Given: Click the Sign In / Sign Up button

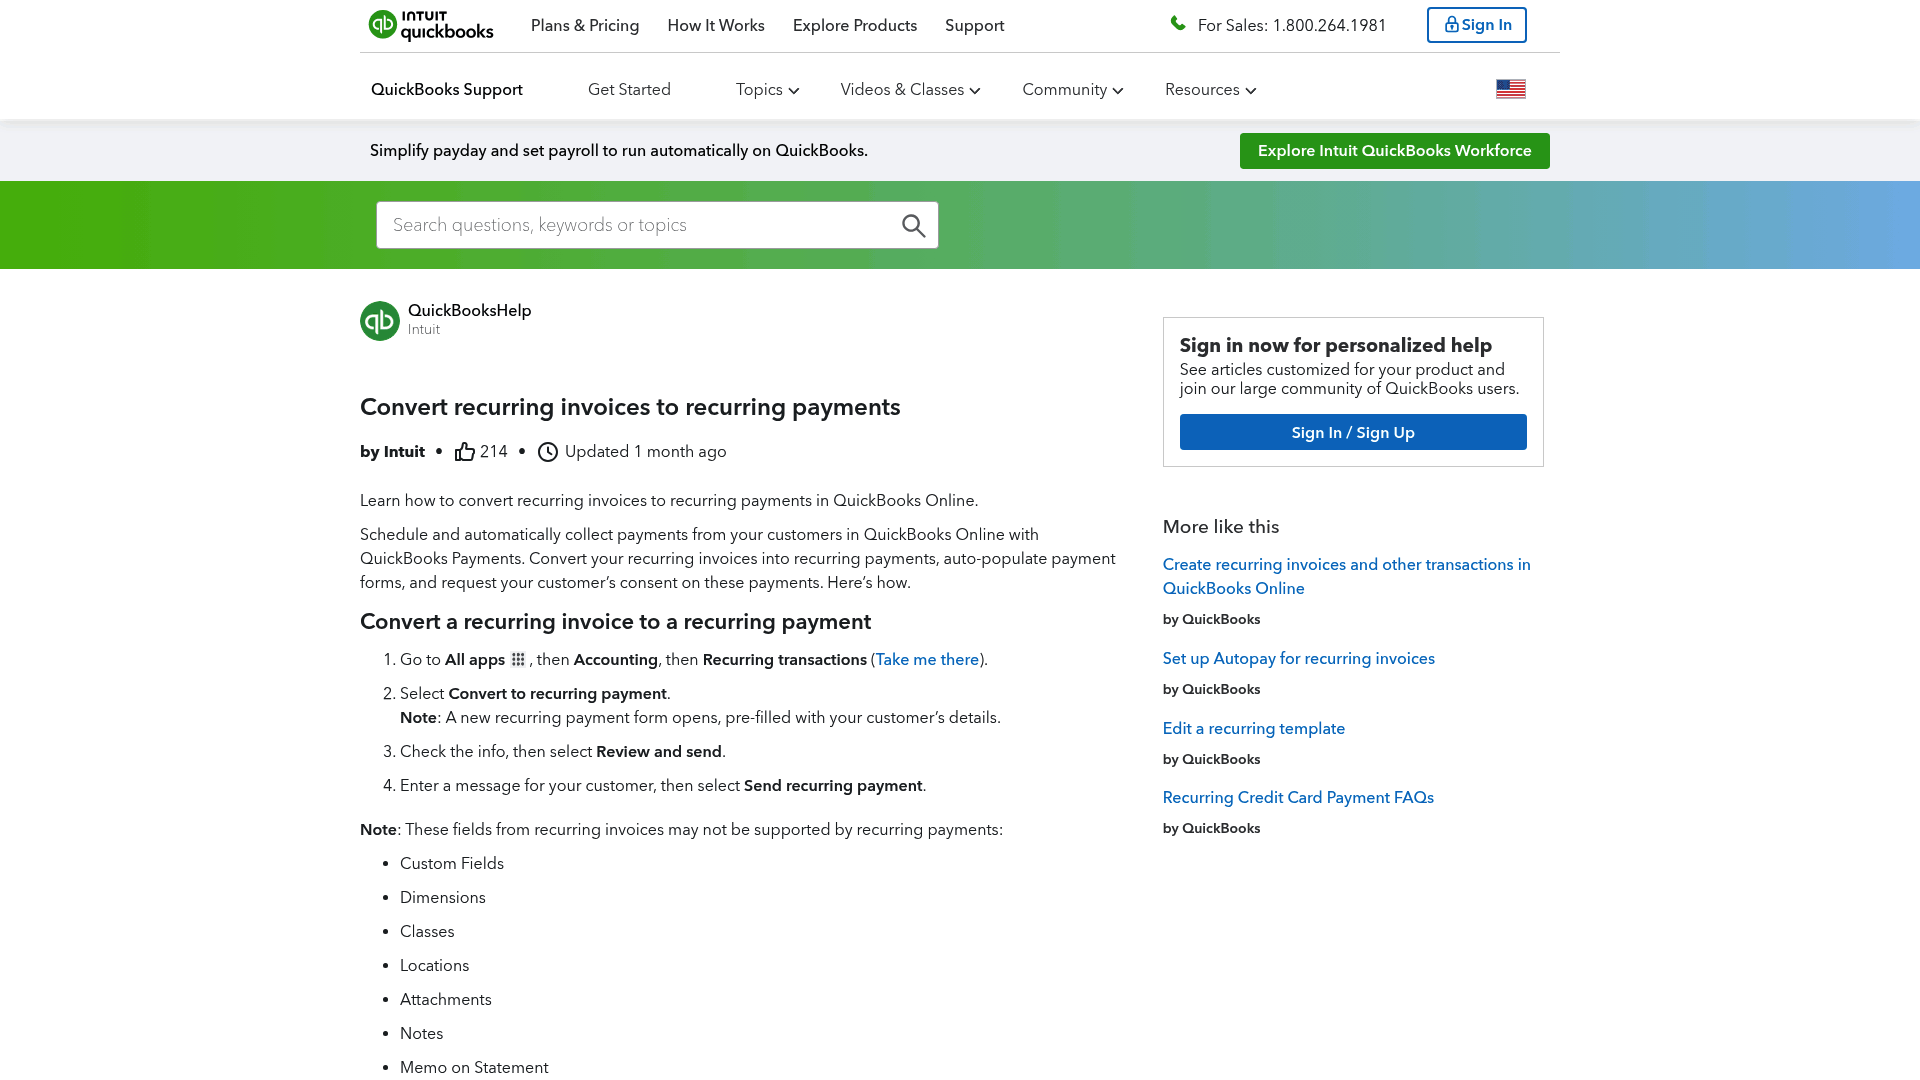Looking at the screenshot, I should [x=1352, y=432].
